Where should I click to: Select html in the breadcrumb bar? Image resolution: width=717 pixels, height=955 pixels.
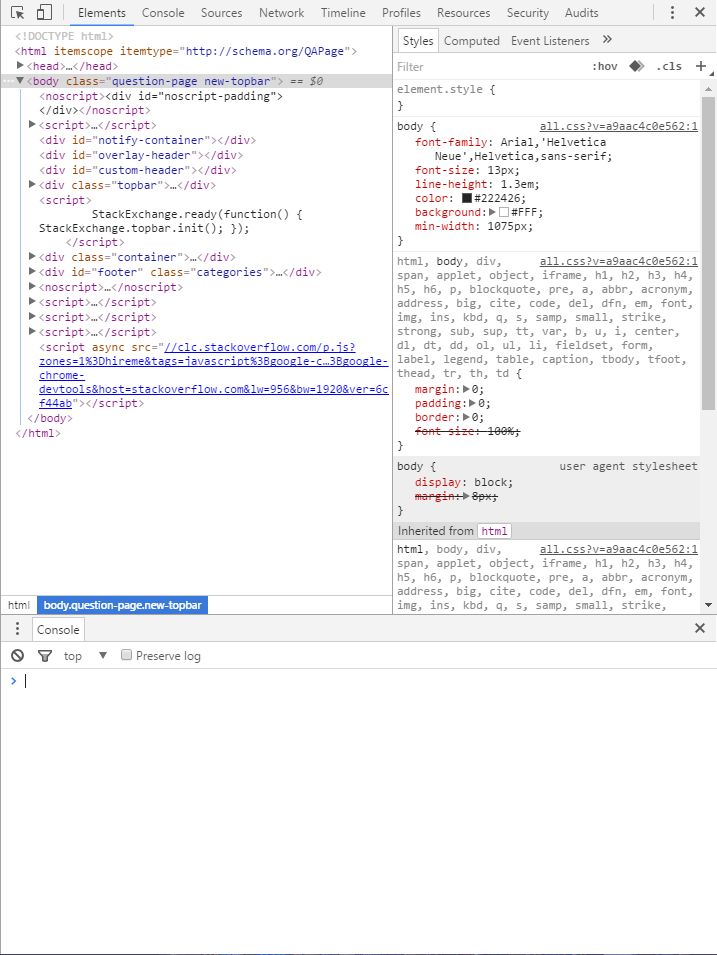tap(18, 605)
